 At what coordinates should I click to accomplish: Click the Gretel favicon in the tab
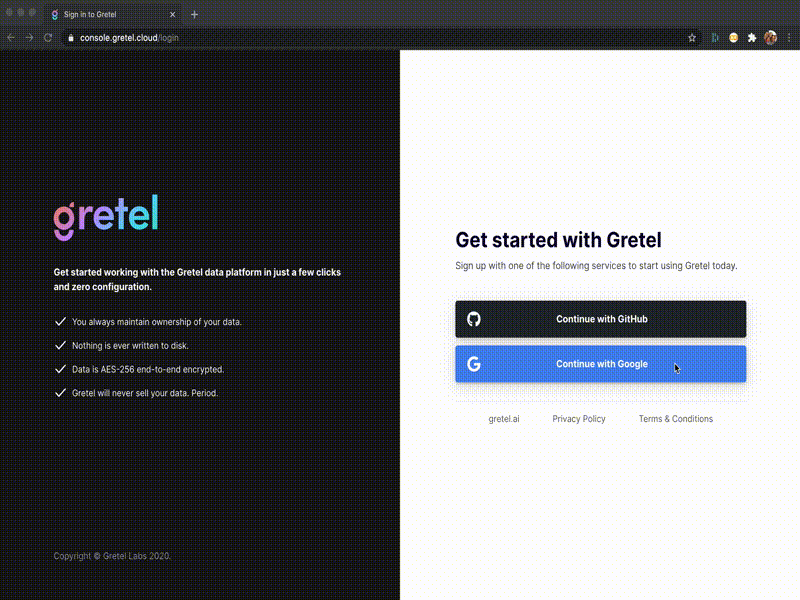(55, 15)
